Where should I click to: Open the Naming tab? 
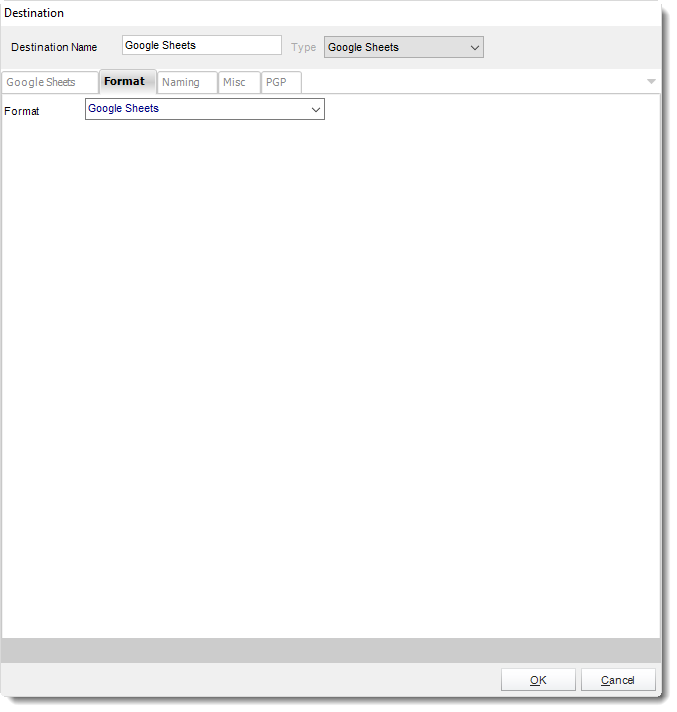[x=187, y=82]
